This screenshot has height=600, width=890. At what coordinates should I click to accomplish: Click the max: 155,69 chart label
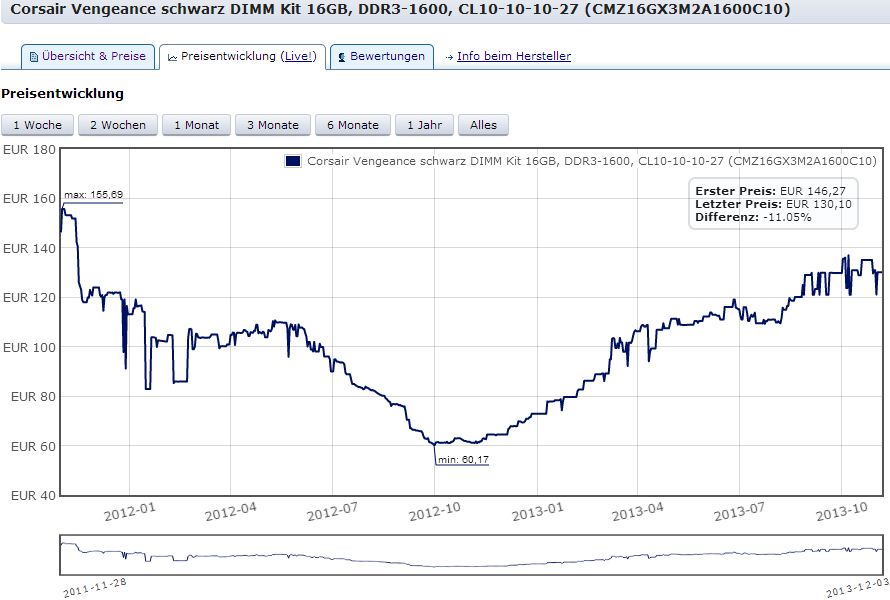(x=93, y=195)
